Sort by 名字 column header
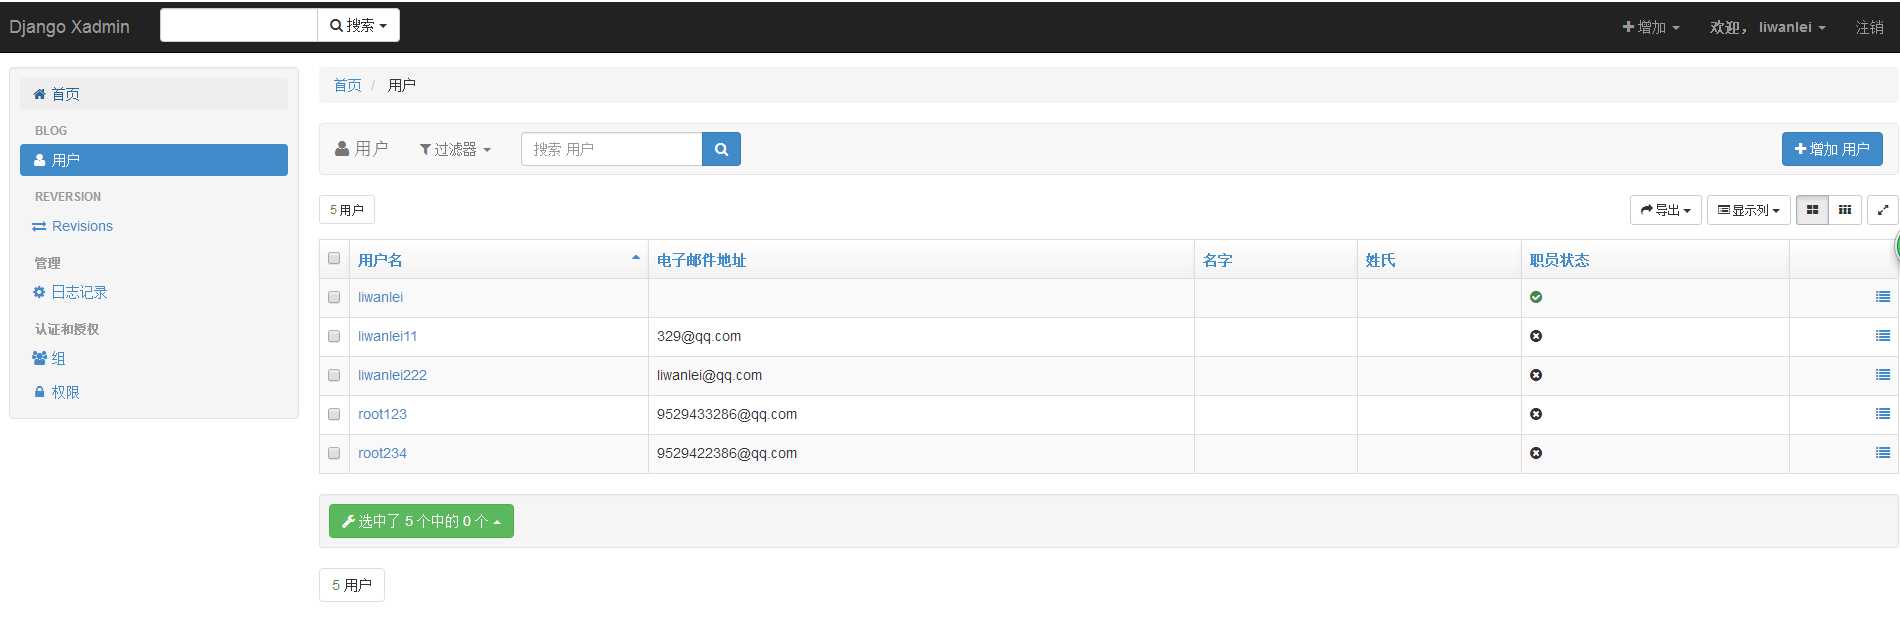Image resolution: width=1900 pixels, height=627 pixels. pos(1217,260)
